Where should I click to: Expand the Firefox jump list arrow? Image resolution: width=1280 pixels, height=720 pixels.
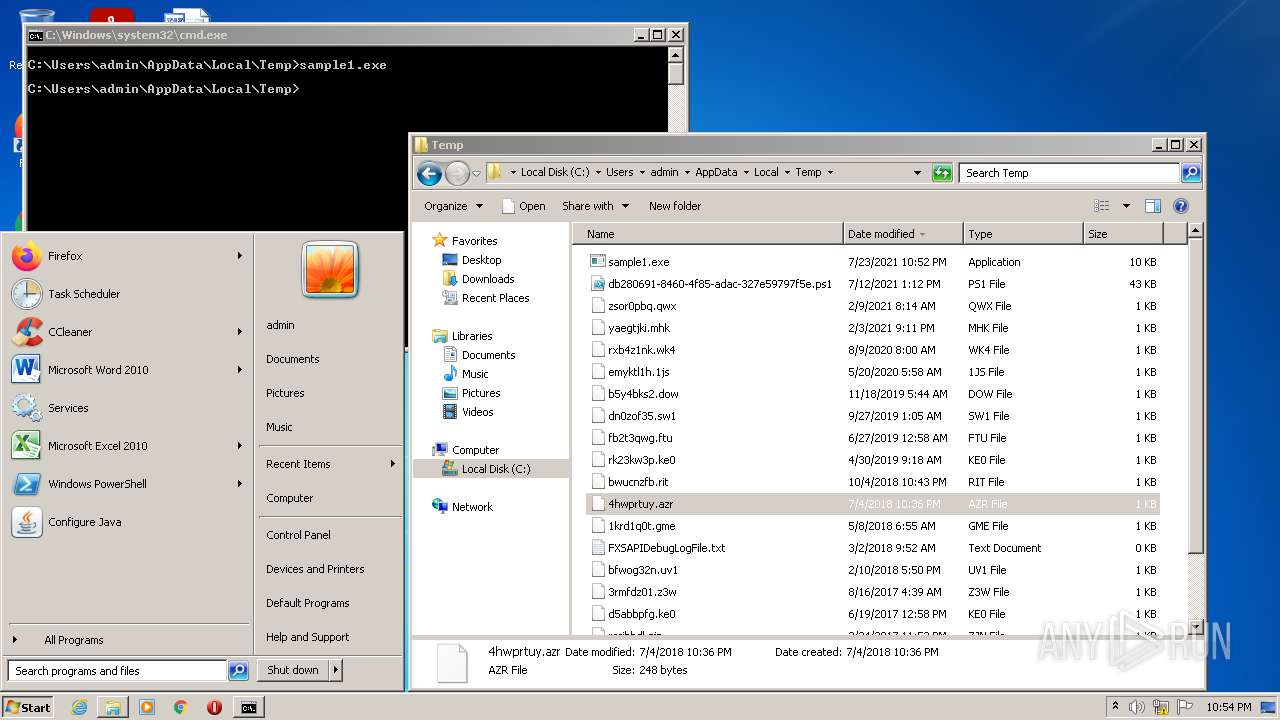pyautogui.click(x=240, y=256)
